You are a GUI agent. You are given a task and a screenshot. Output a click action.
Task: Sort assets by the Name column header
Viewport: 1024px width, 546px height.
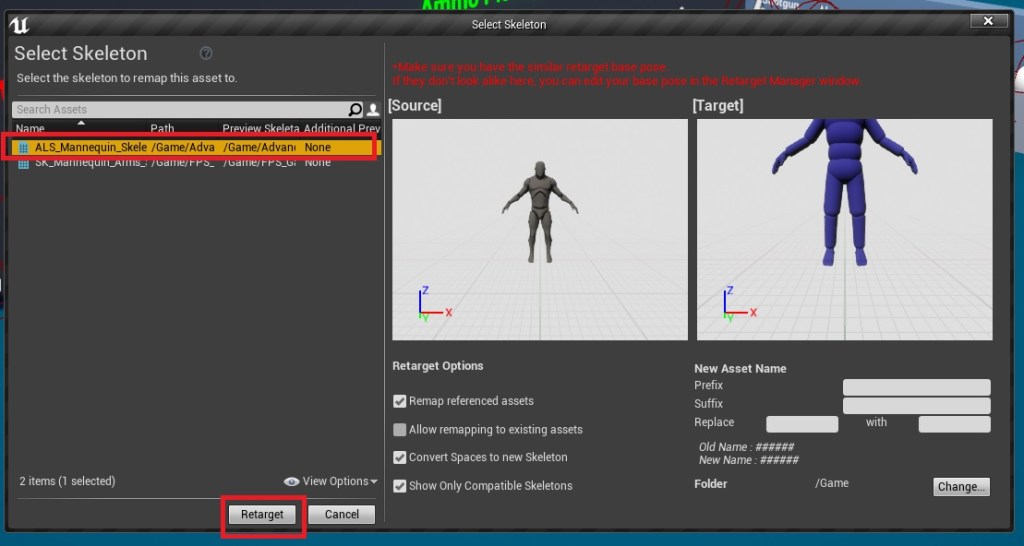[30, 129]
